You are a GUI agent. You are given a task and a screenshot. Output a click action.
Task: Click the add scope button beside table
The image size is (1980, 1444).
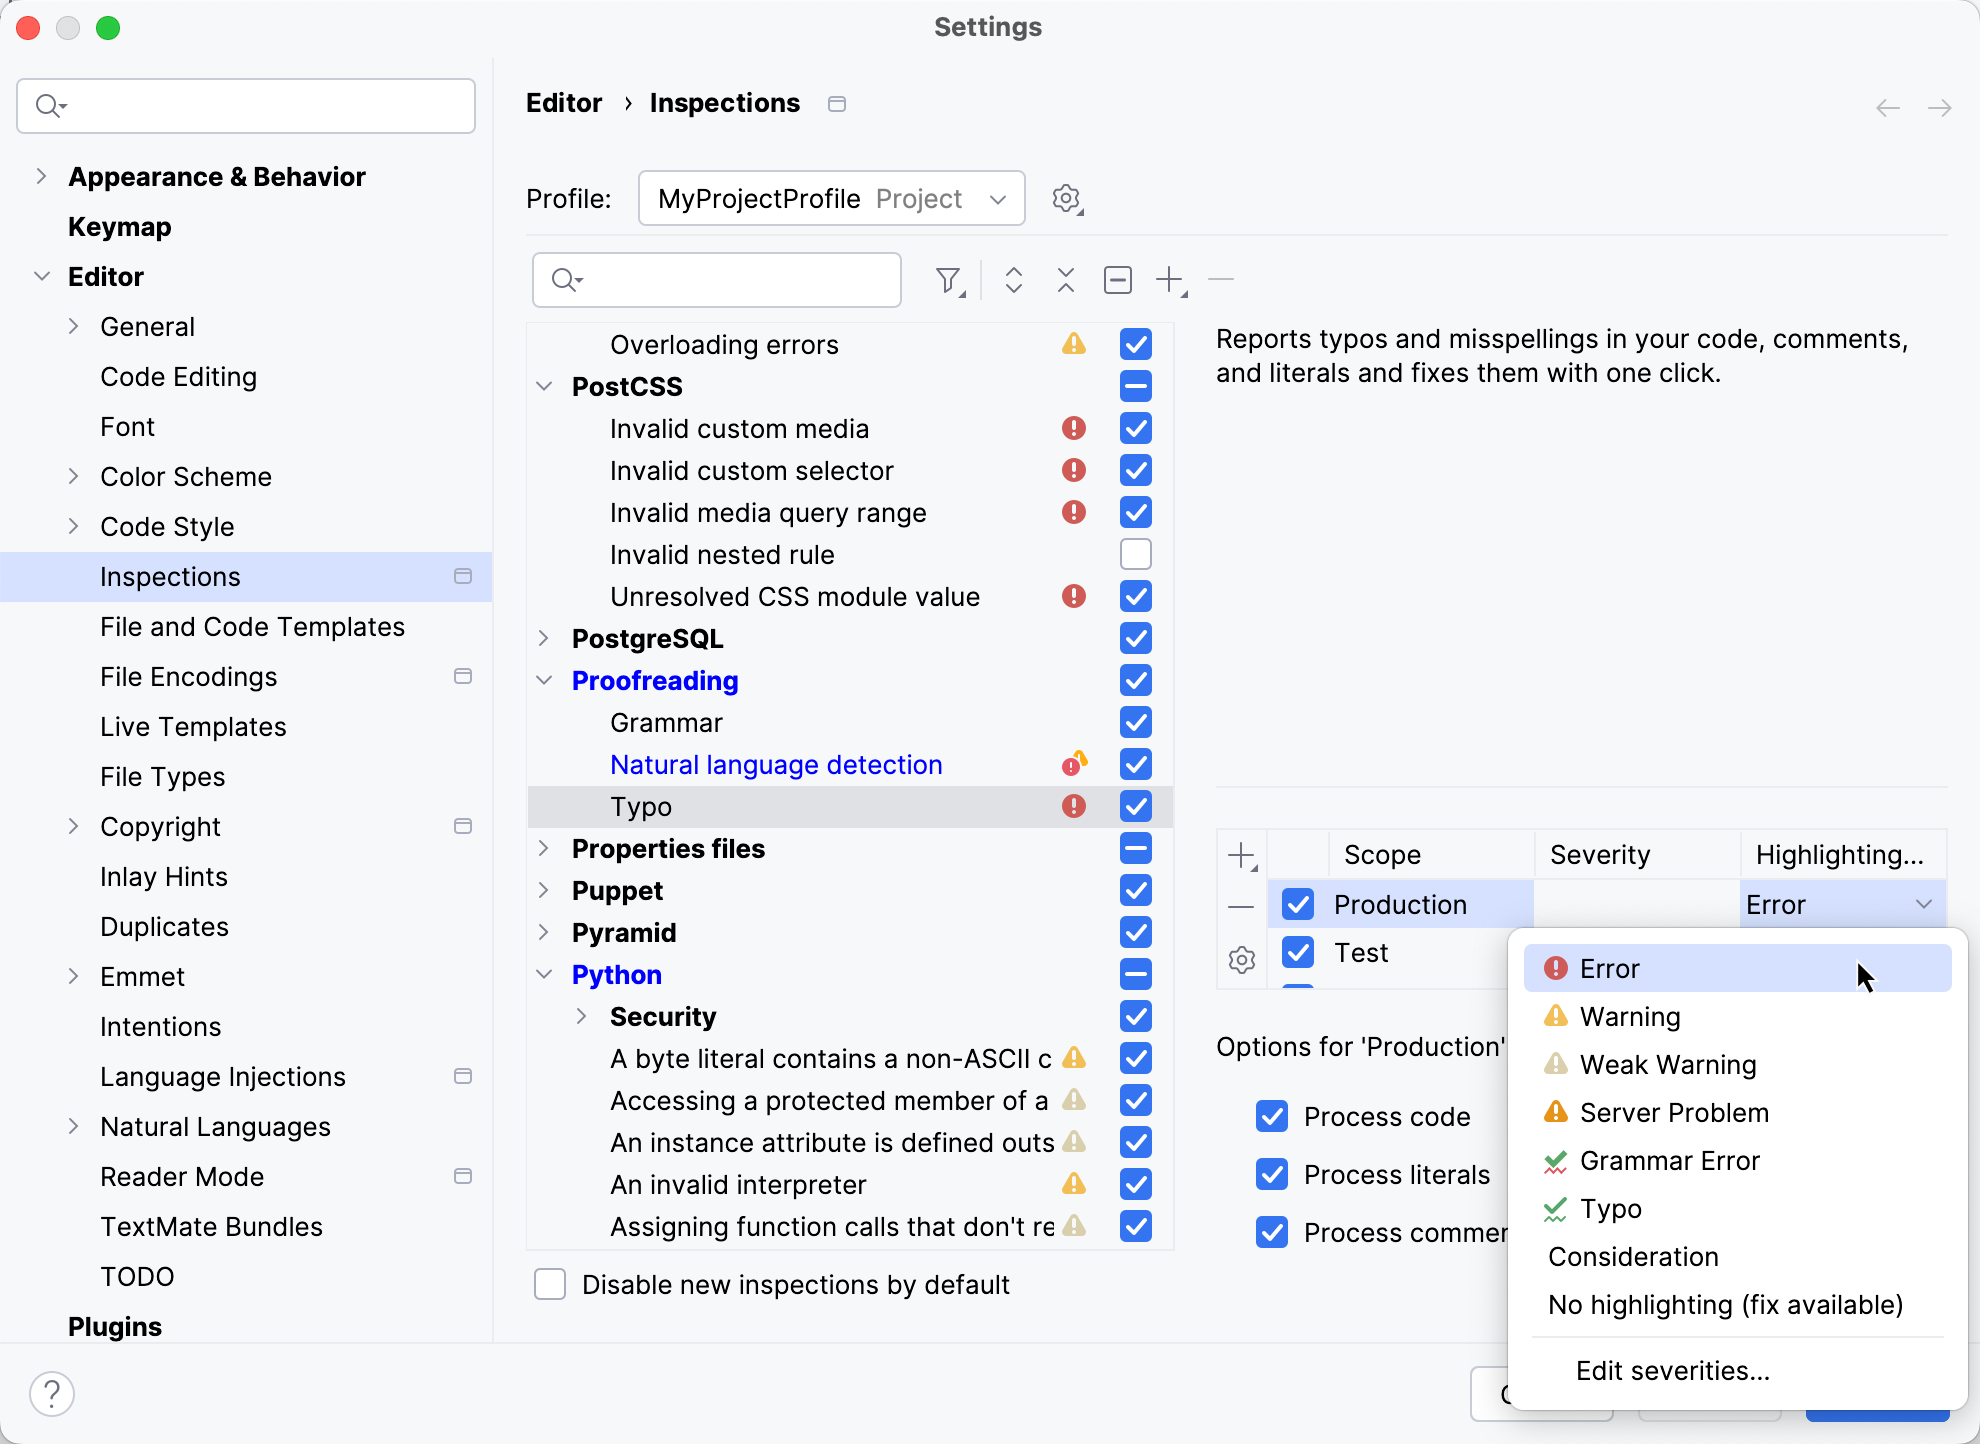click(x=1241, y=856)
